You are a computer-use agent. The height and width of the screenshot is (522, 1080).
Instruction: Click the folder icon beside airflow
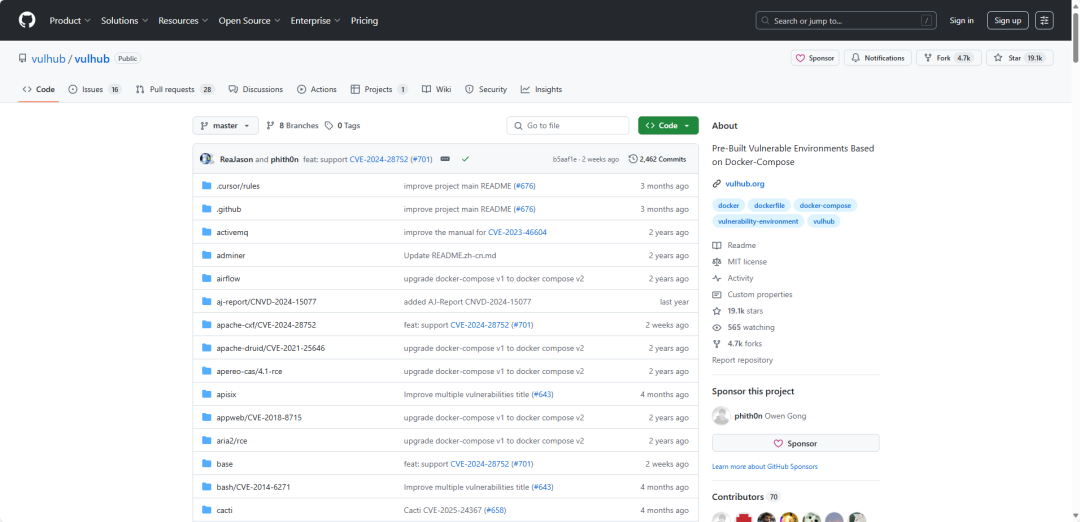pyautogui.click(x=206, y=278)
